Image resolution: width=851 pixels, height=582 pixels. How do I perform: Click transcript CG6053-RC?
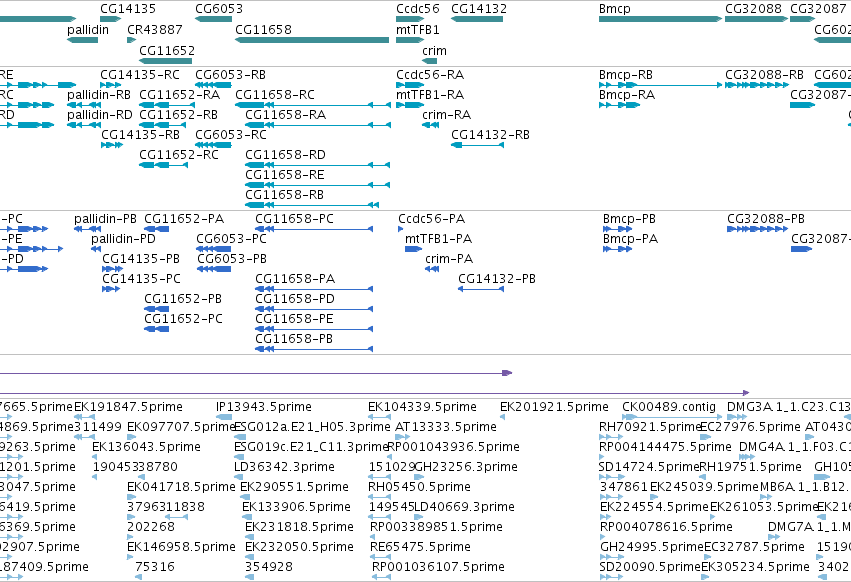pyautogui.click(x=231, y=135)
